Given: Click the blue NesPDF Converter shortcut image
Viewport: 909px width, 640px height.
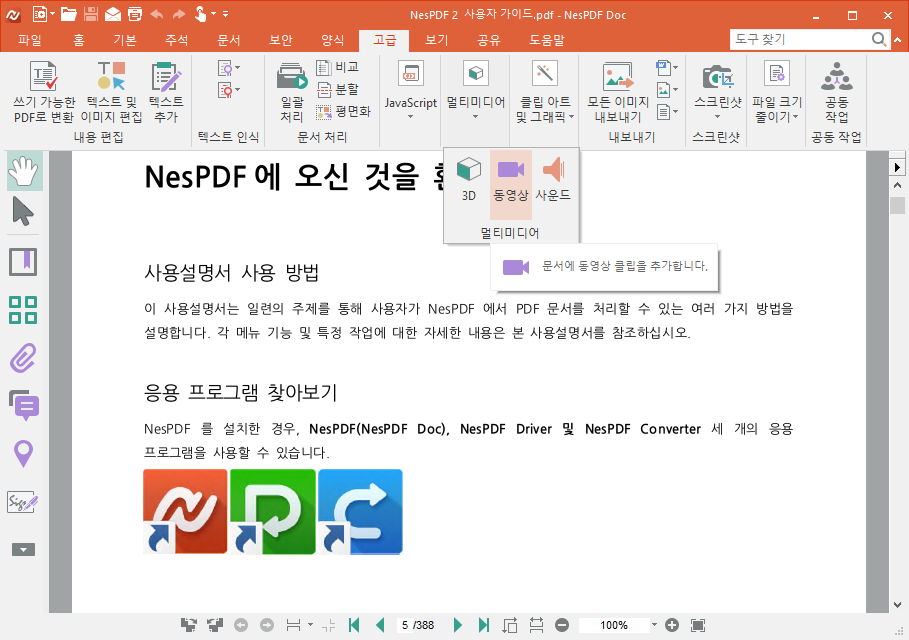Looking at the screenshot, I should 360,511.
